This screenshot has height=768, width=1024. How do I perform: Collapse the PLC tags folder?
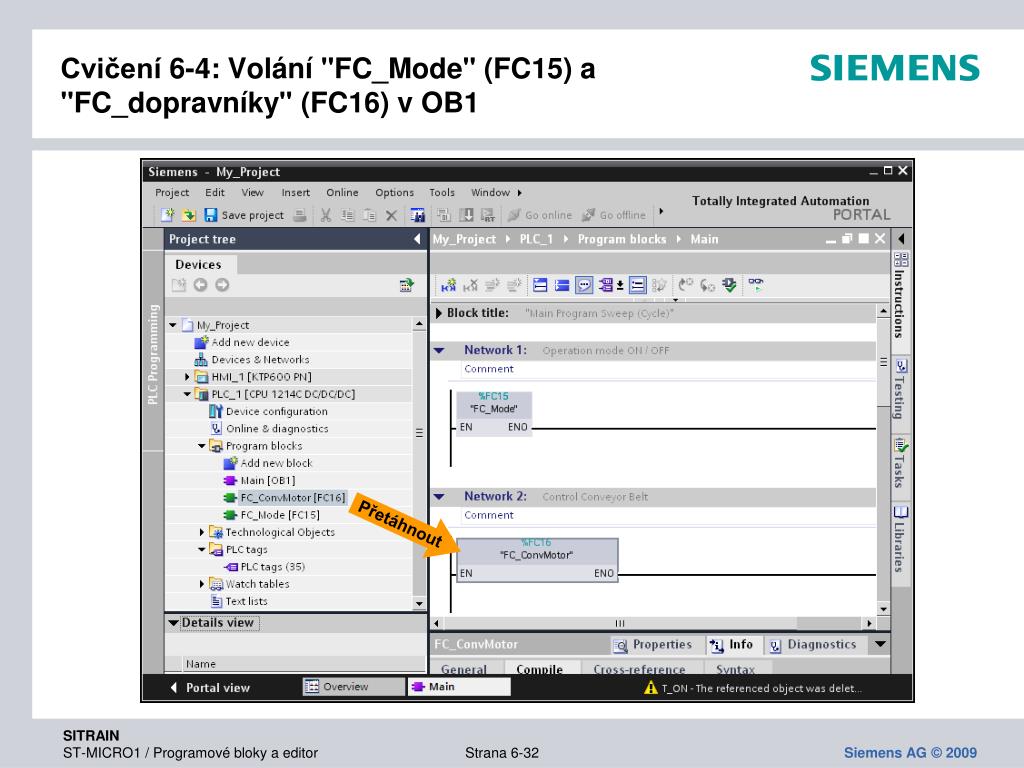point(202,549)
